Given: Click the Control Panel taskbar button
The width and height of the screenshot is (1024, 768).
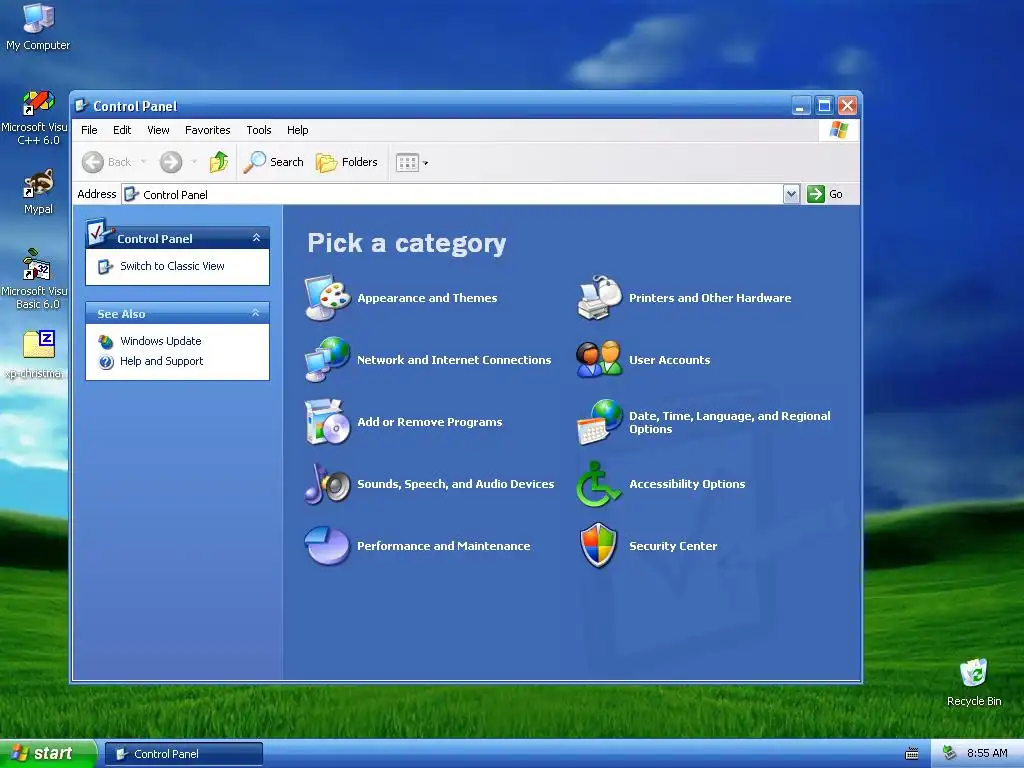Looking at the screenshot, I should [x=184, y=754].
